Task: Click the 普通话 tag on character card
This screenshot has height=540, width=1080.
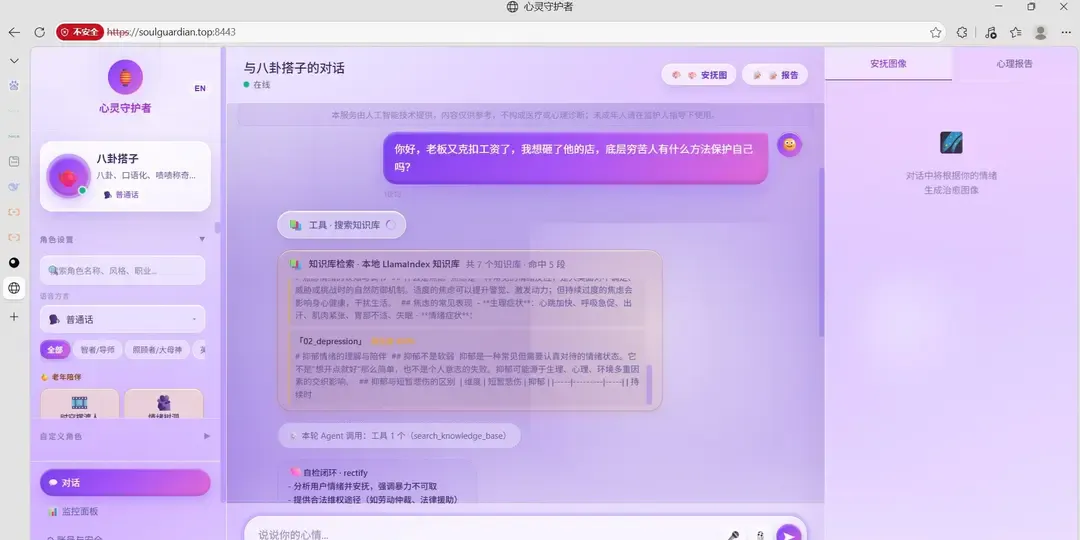Action: click(x=121, y=195)
